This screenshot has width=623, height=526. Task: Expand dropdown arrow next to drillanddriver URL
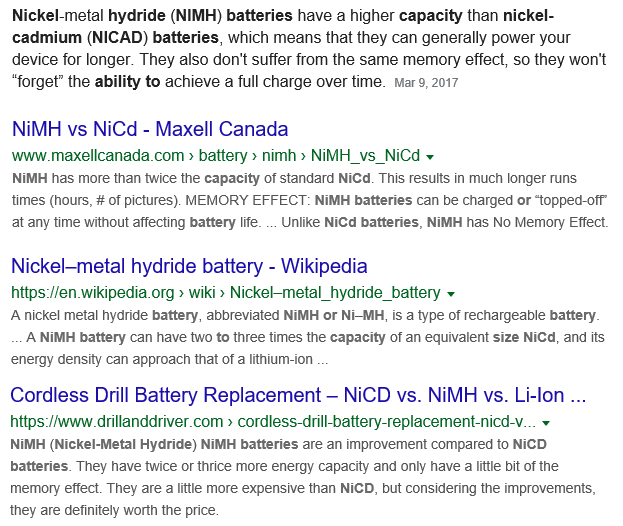tap(546, 423)
